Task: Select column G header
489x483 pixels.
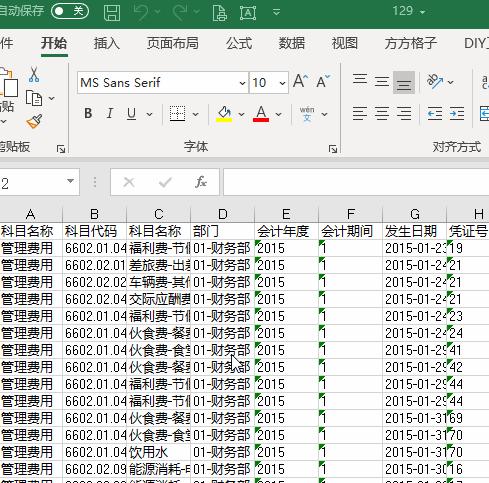Action: coord(415,214)
